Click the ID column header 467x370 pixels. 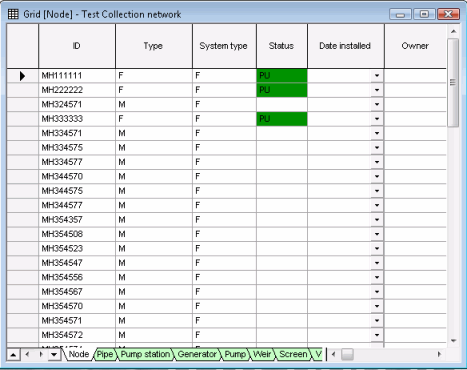(x=77, y=46)
